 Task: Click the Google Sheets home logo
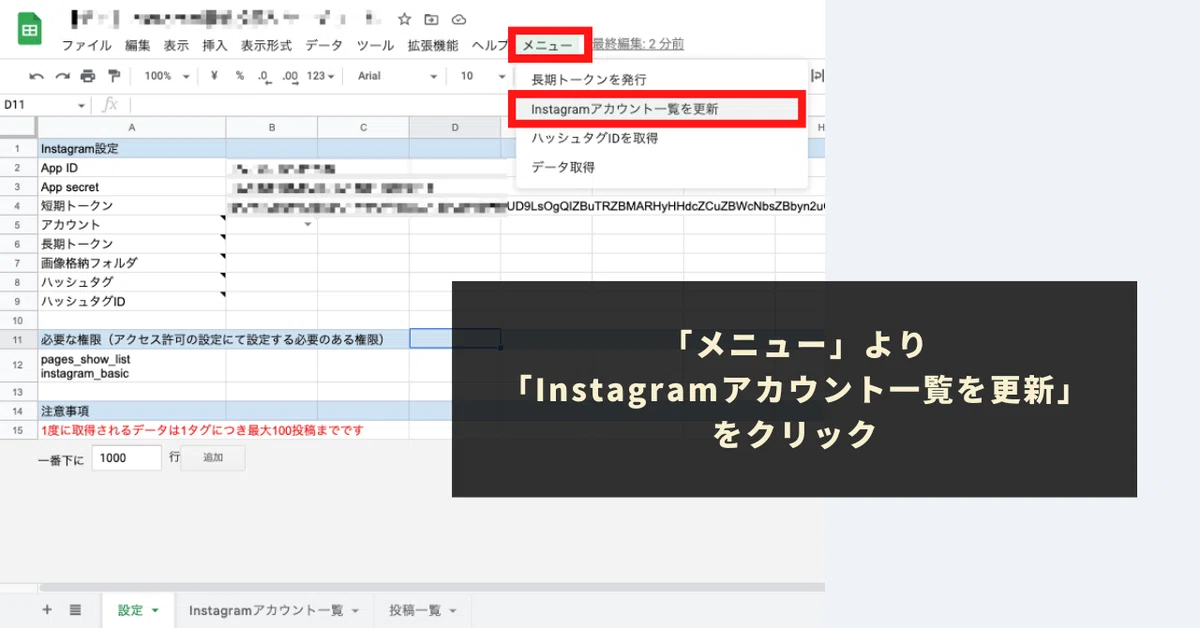30,30
